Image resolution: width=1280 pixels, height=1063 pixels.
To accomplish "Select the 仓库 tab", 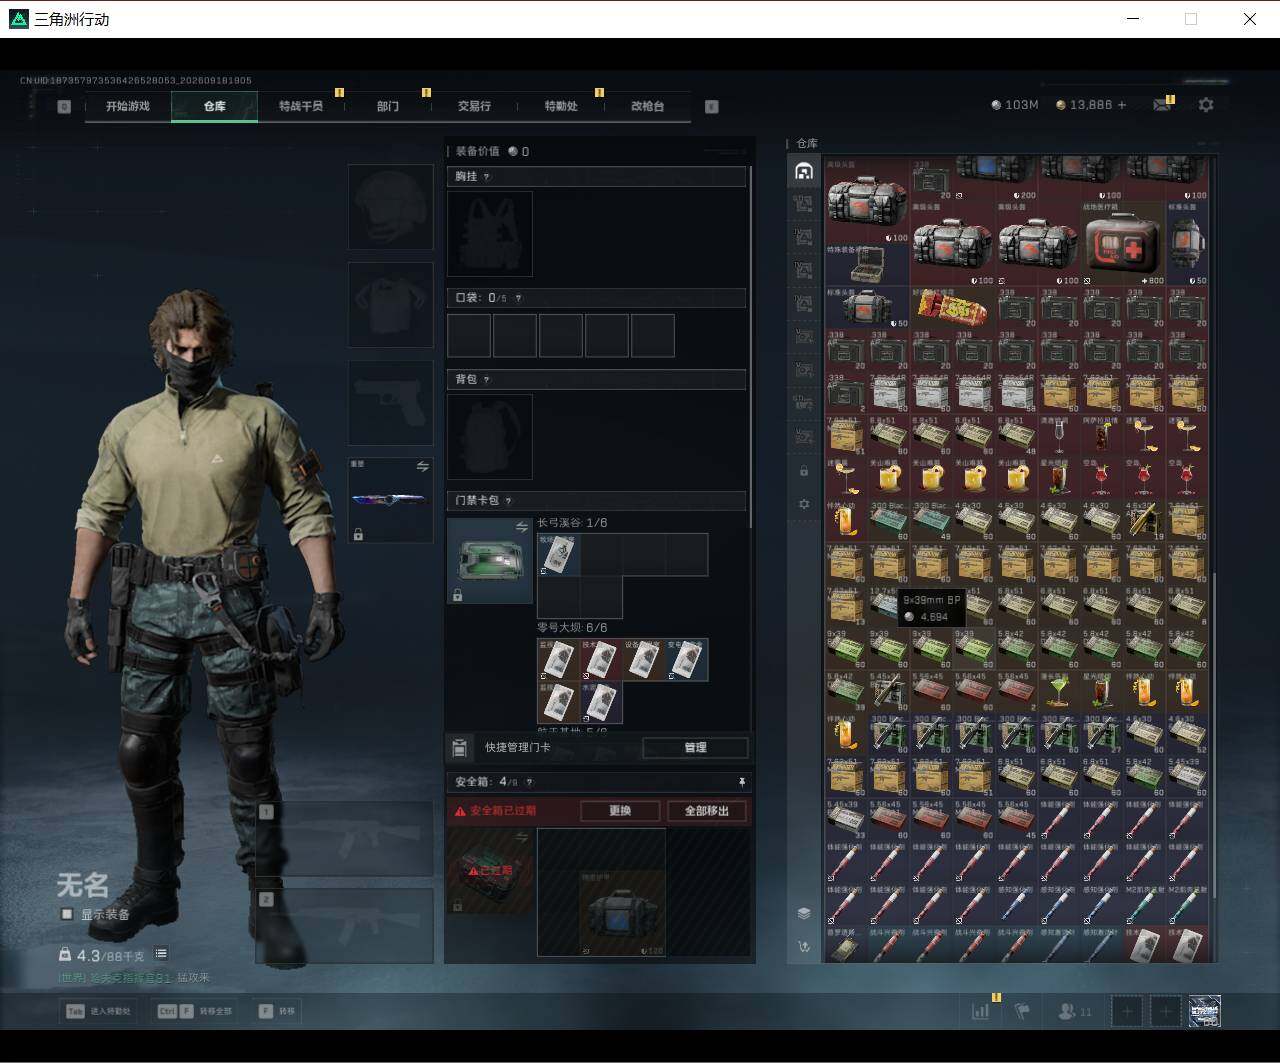I will 215,106.
